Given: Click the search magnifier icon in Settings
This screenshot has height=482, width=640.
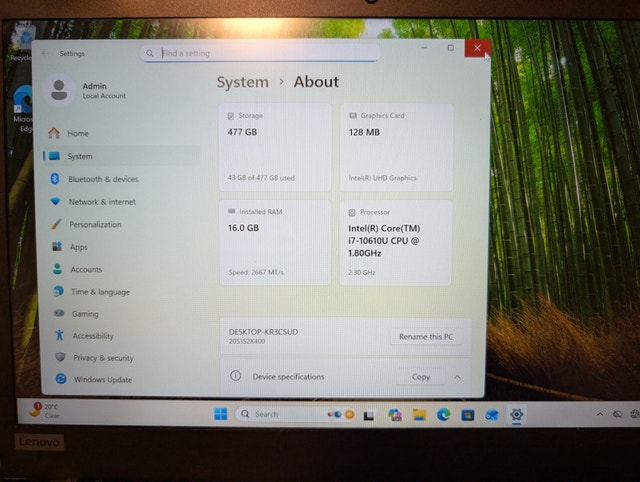Looking at the screenshot, I should (x=150, y=53).
